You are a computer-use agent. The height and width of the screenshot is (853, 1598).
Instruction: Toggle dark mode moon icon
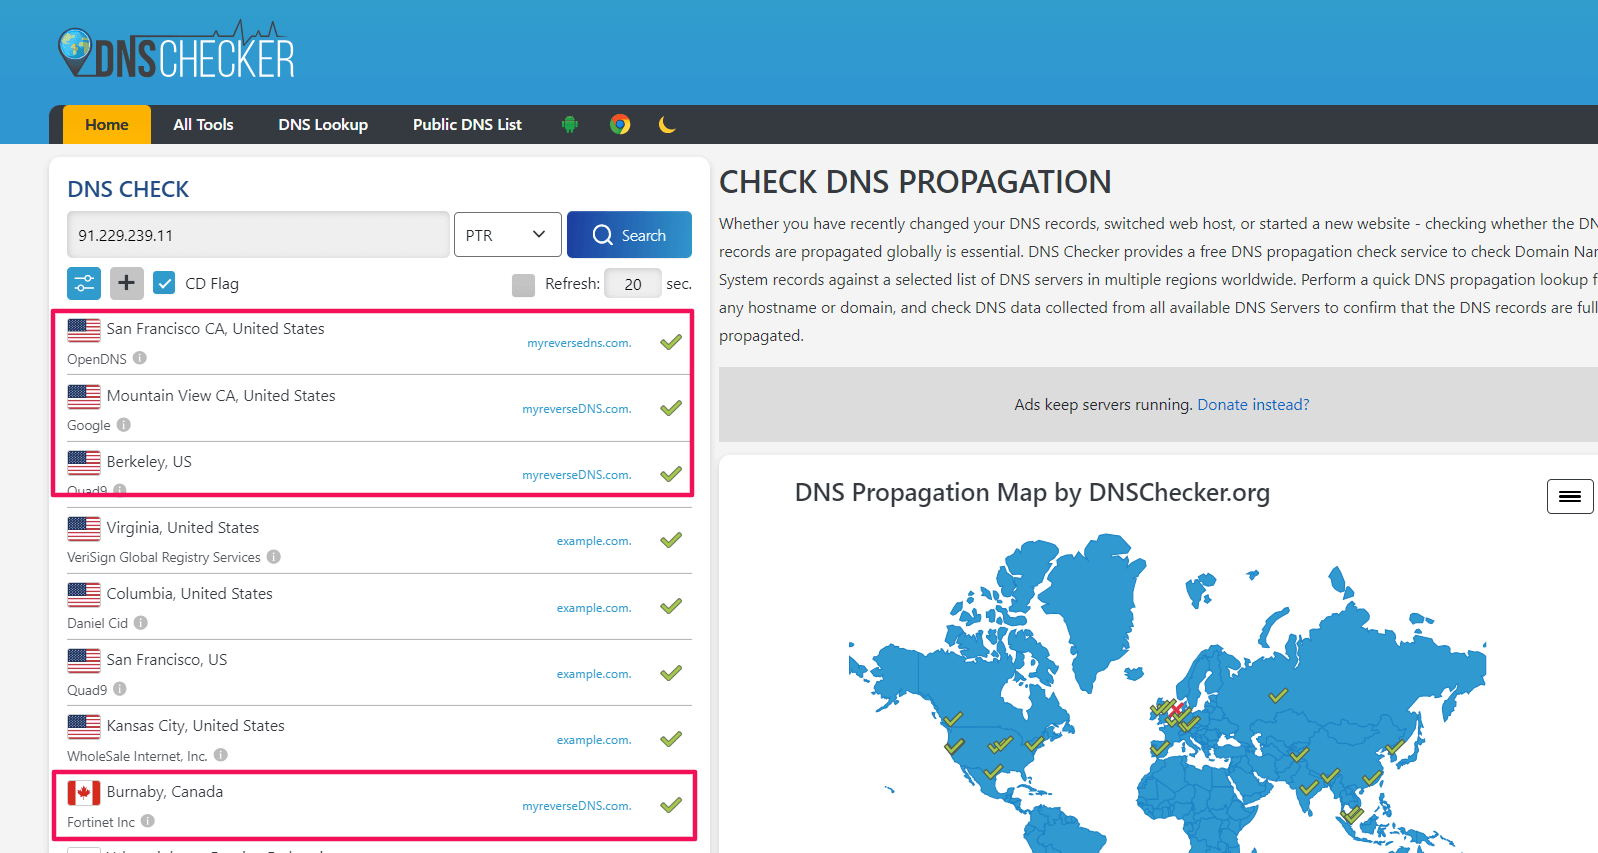point(667,124)
